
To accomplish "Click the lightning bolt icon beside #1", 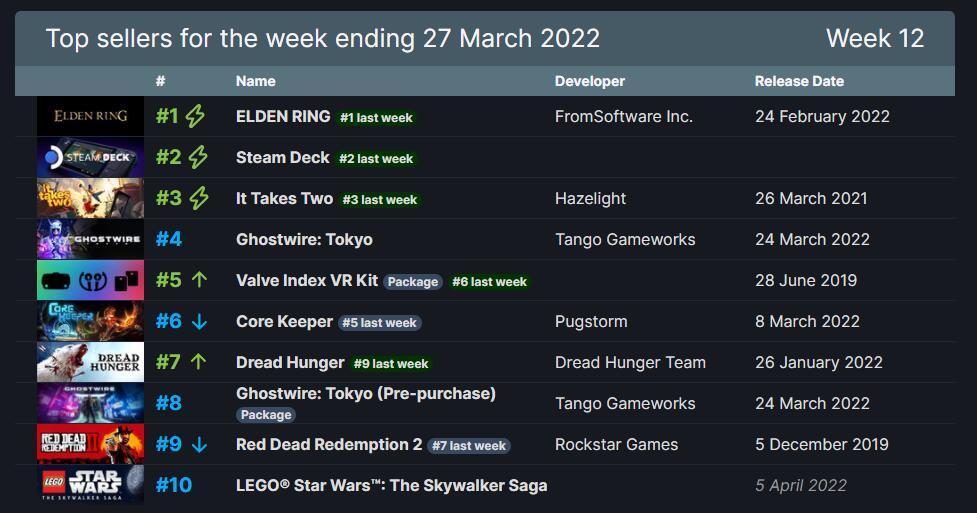I will click(x=195, y=116).
